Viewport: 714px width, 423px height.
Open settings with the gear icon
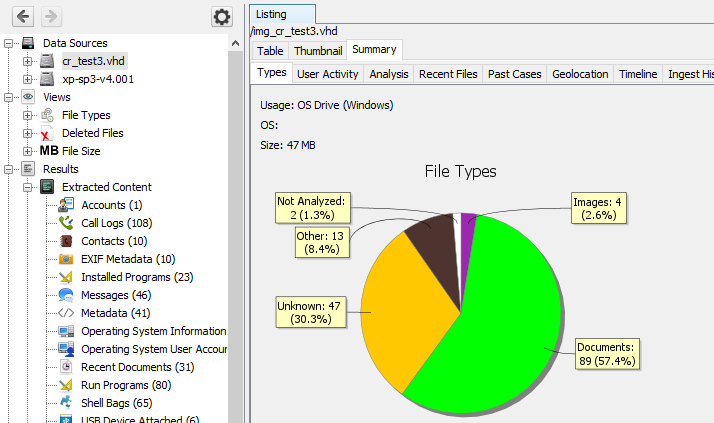click(222, 17)
